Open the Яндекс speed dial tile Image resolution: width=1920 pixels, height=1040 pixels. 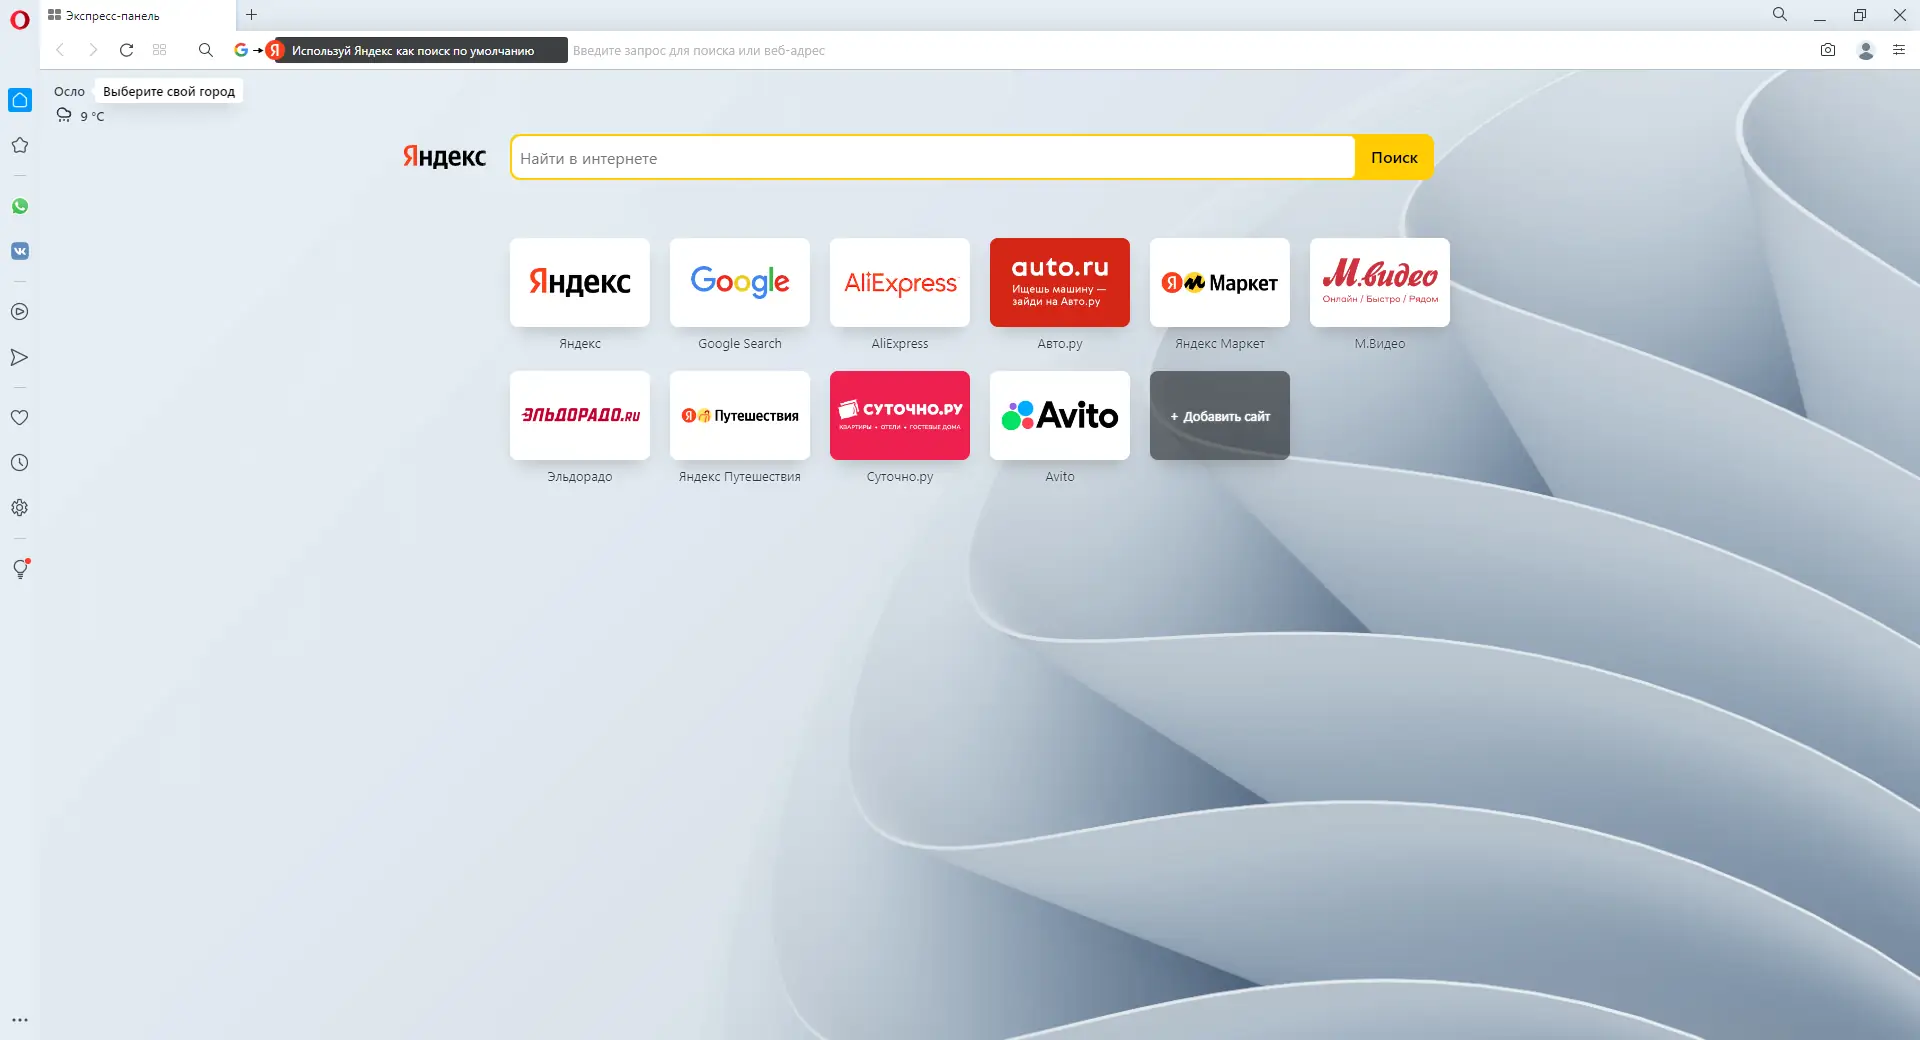click(x=580, y=282)
